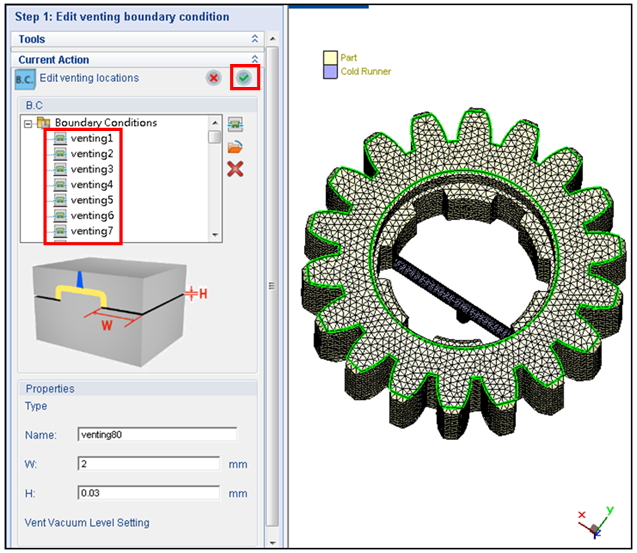Click the H height input field
Image resolution: width=637 pixels, height=553 pixels.
[149, 493]
